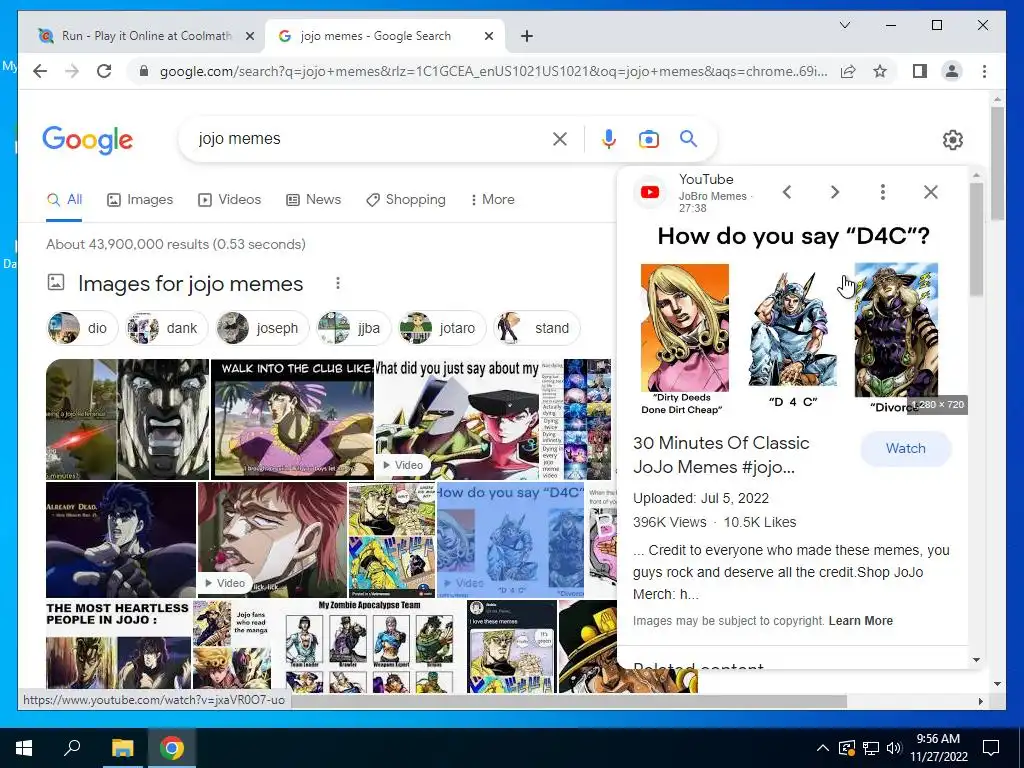1024x768 pixels.
Task: Open site info lock icon
Action: click(x=144, y=71)
